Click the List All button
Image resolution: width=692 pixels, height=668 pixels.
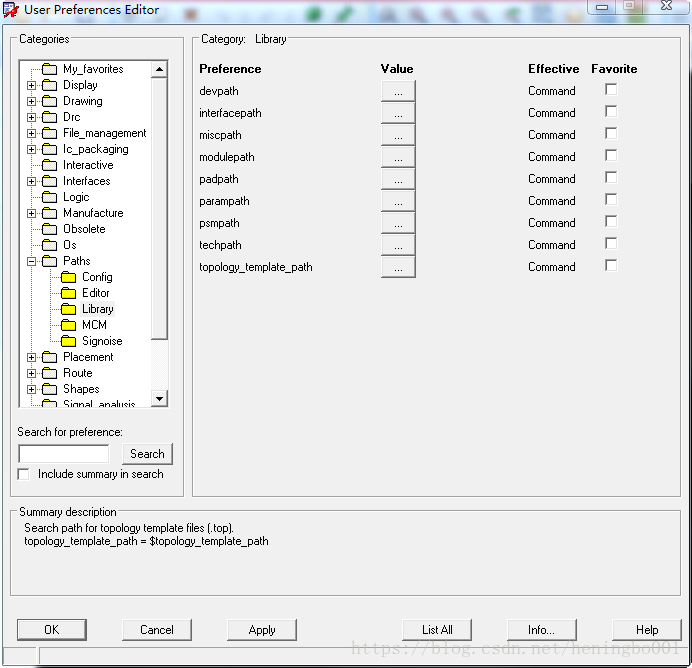click(x=437, y=630)
